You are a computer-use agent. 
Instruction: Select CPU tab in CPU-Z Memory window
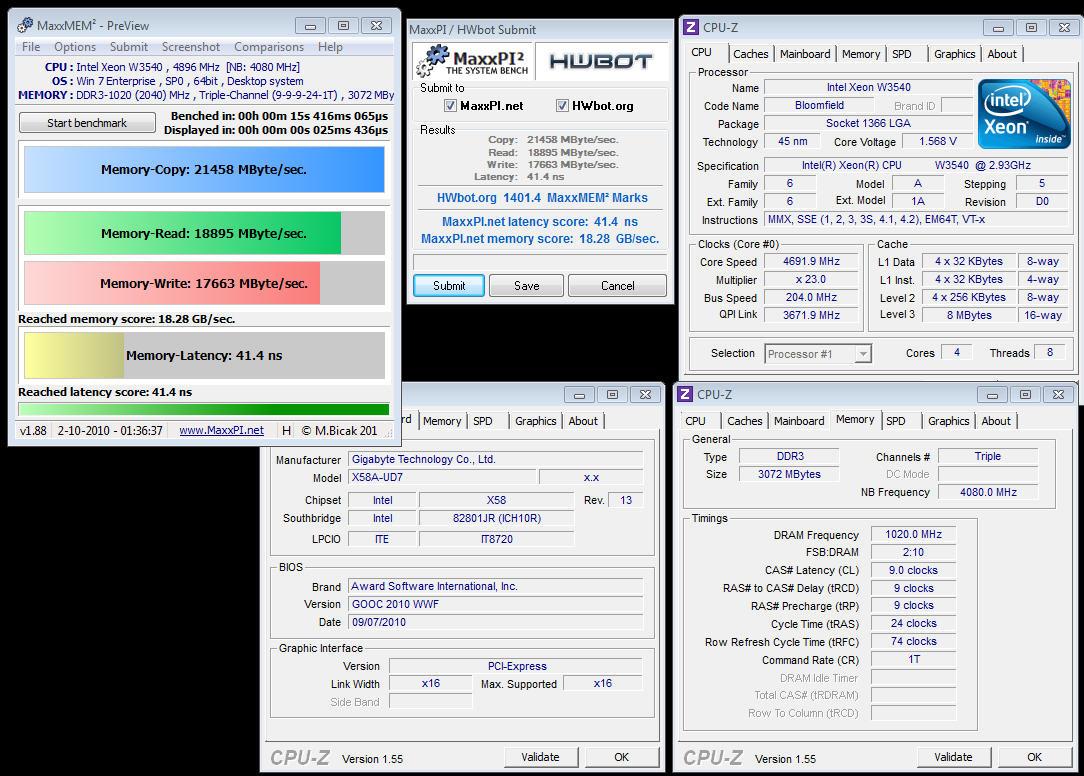point(695,421)
